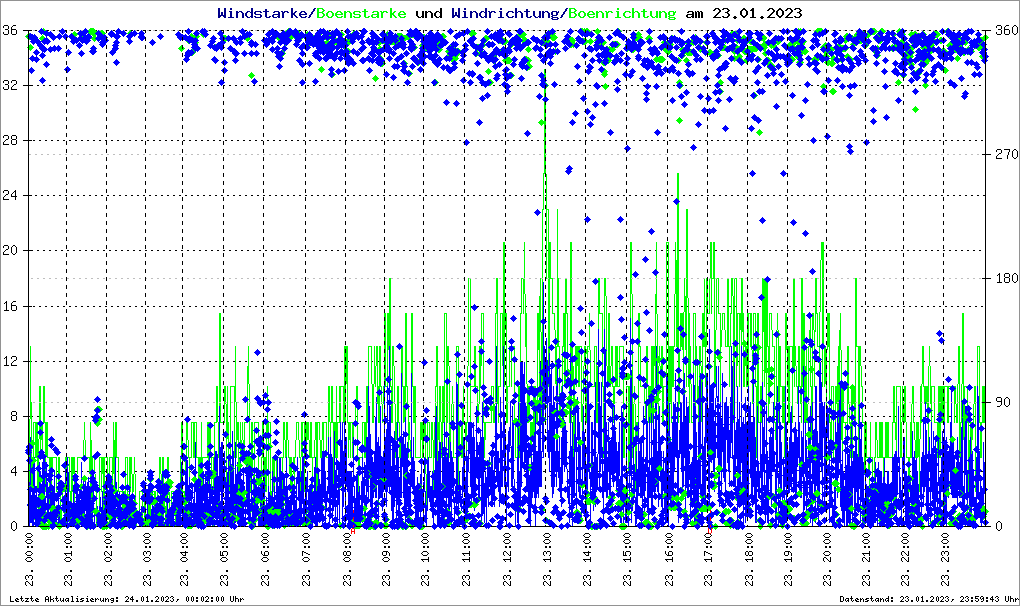Viewport: 1020px width, 606px height.
Task: Click the 22:00 time axis label
Action: 906,559
